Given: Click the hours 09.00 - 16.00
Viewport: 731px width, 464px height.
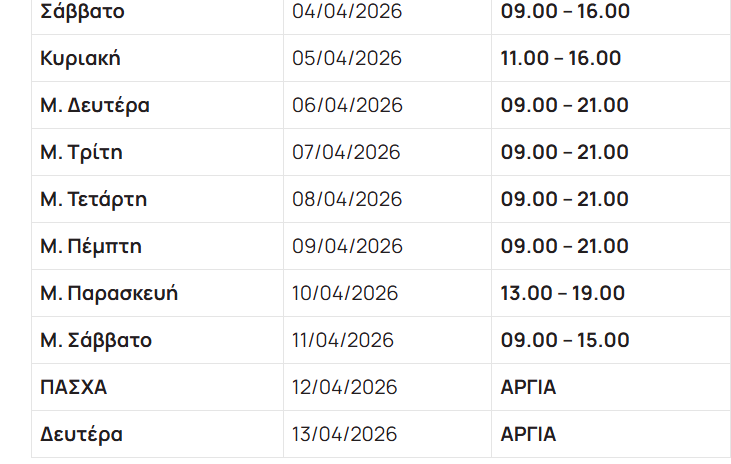Looking at the screenshot, I should coord(565,12).
